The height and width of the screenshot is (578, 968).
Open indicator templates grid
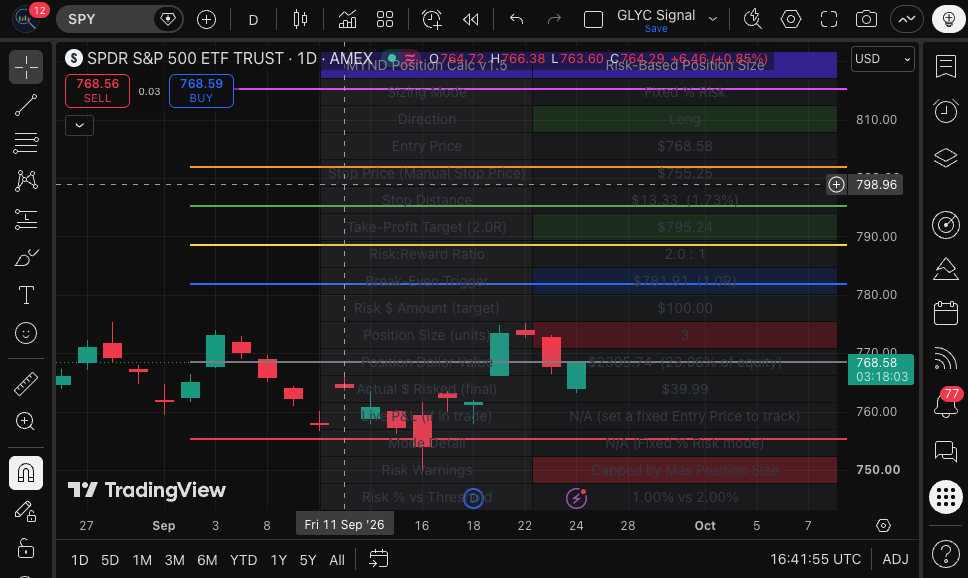tap(385, 20)
